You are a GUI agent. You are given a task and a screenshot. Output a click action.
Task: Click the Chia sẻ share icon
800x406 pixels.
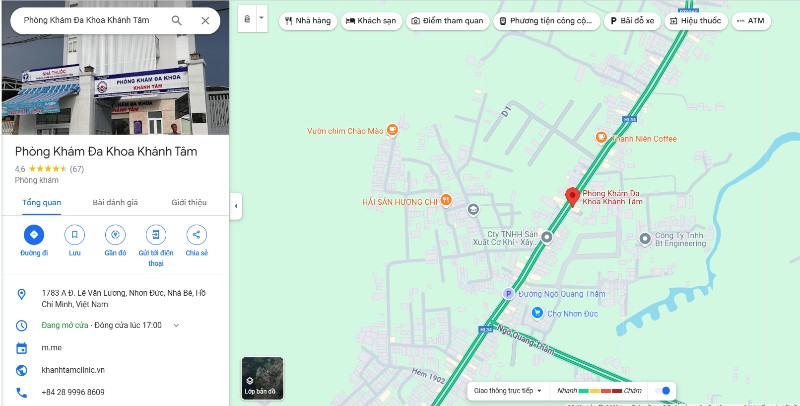196,235
